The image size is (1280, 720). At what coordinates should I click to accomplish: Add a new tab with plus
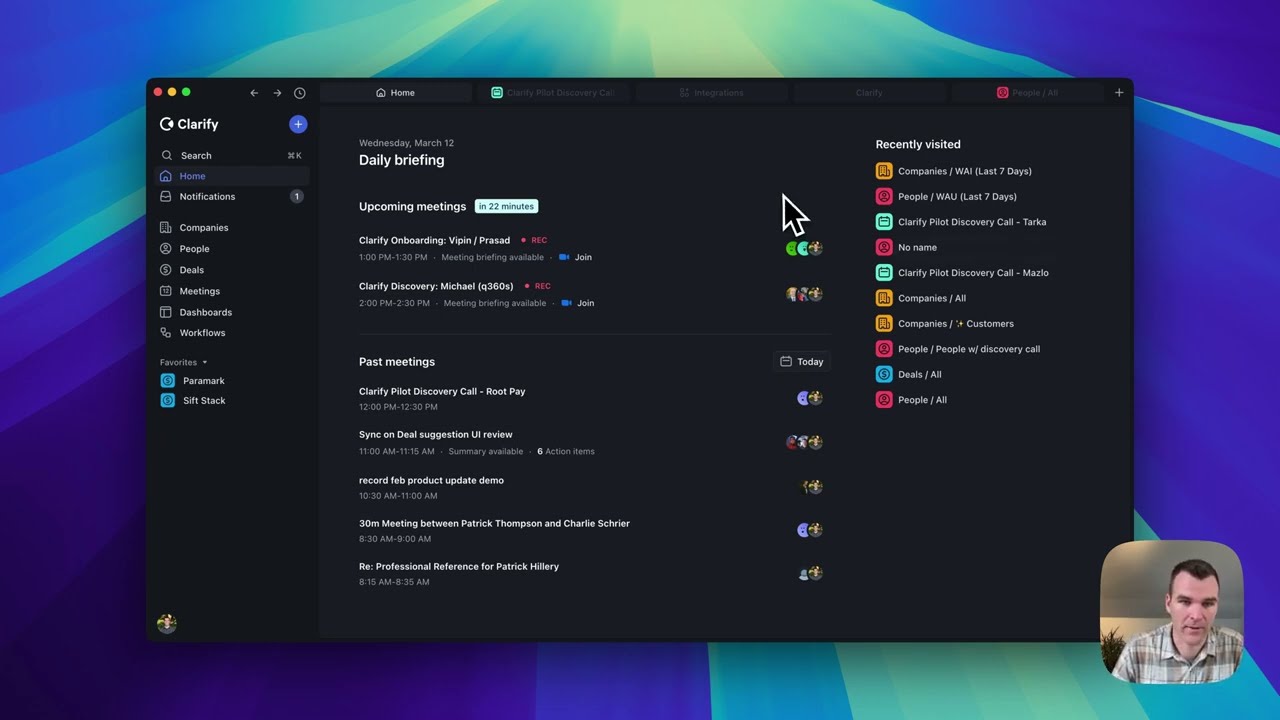[x=1119, y=93]
